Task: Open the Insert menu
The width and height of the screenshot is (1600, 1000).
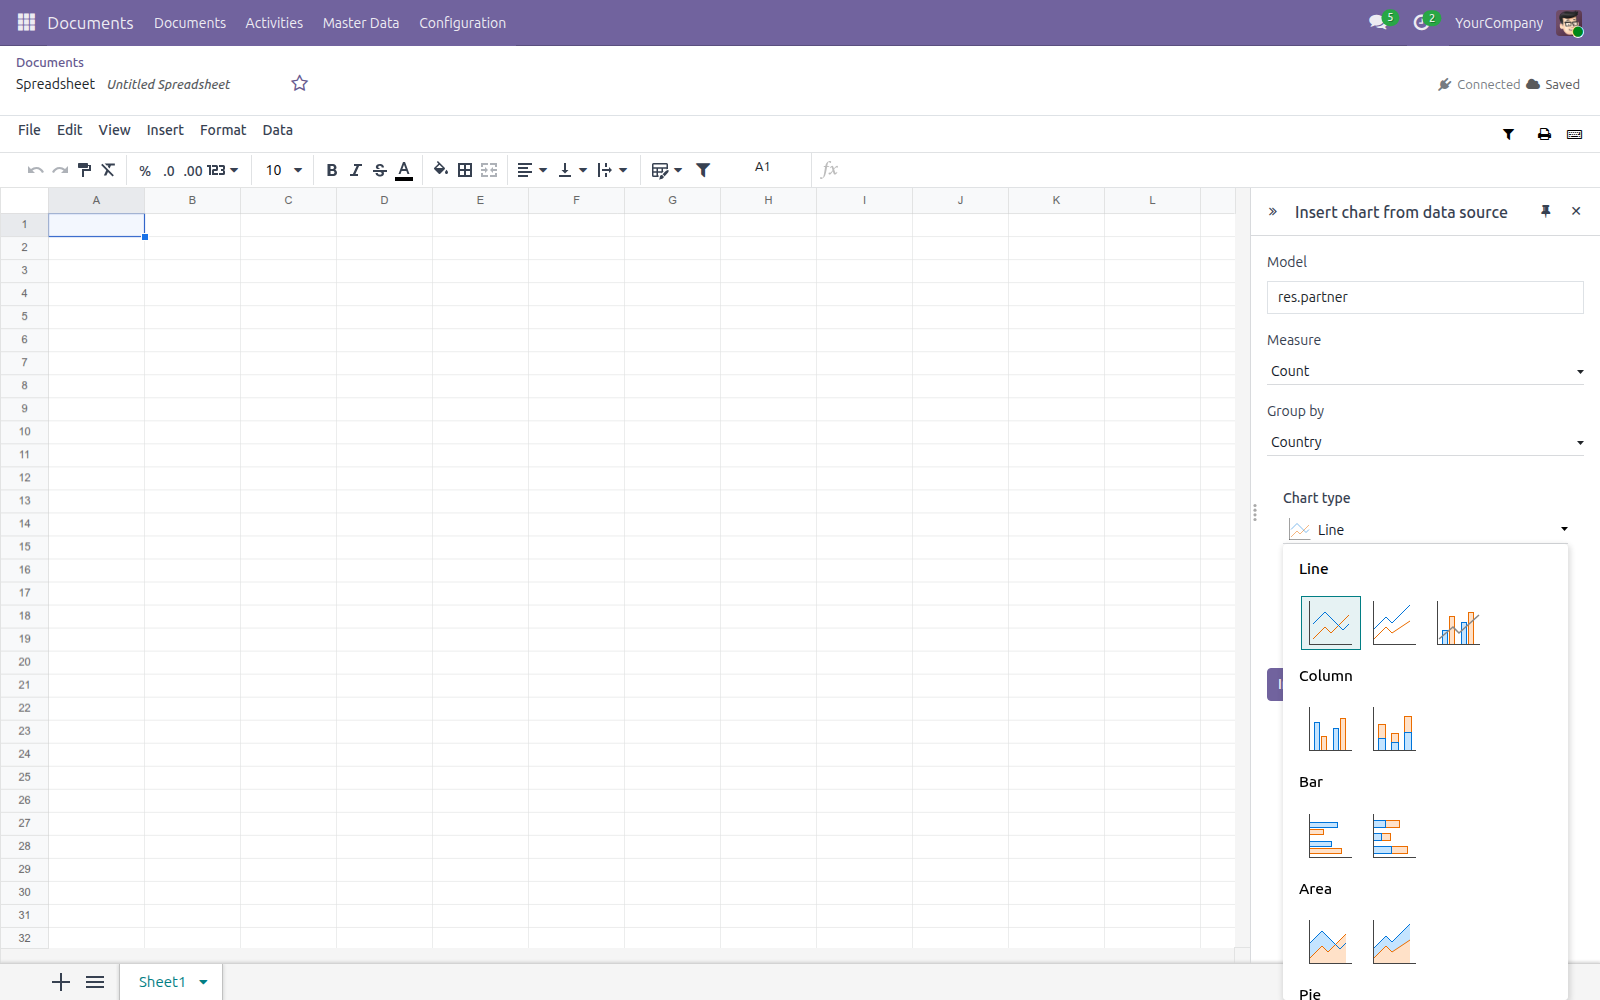Action: pos(165,130)
